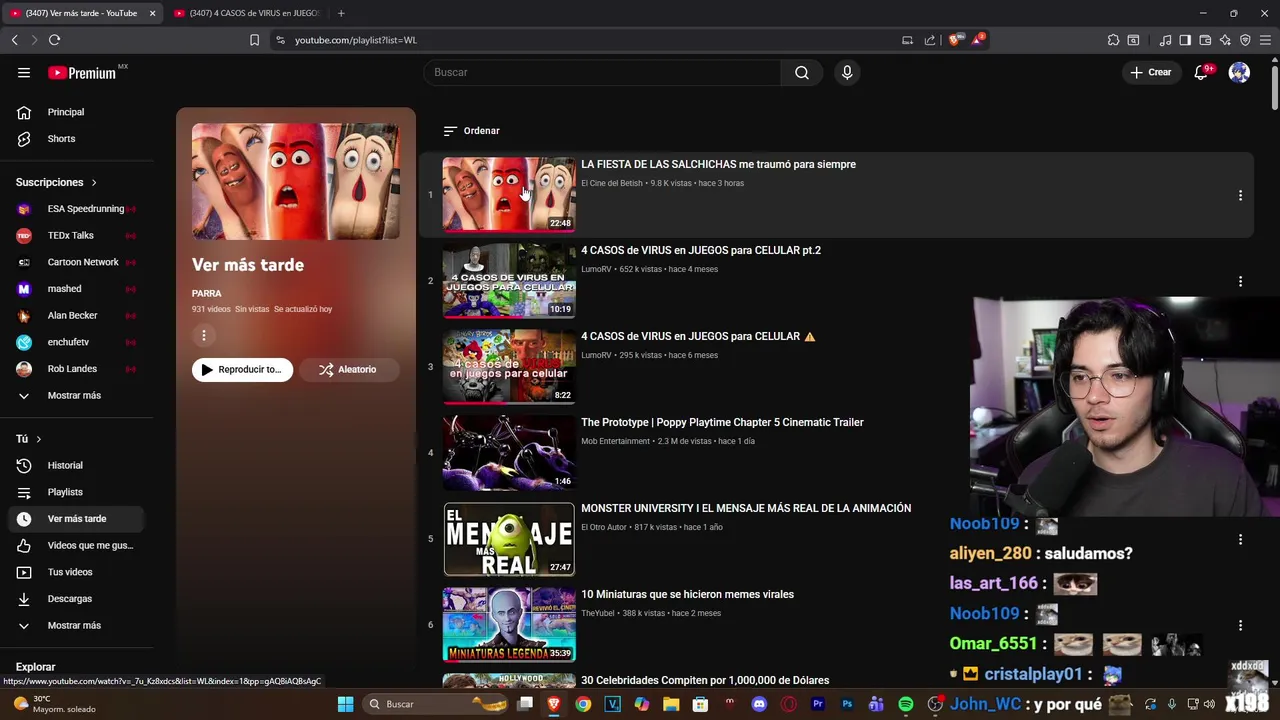The image size is (1280, 720).
Task: Open Spotify from taskbar
Action: (906, 704)
